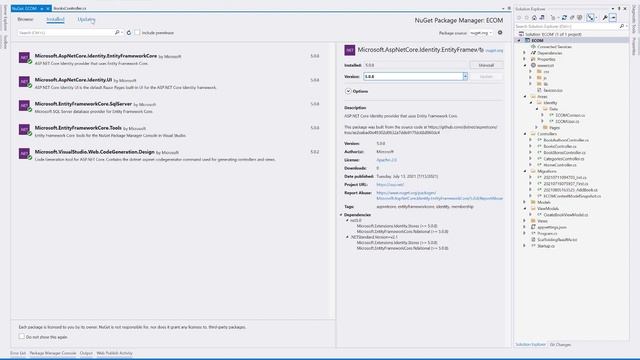The width and height of the screenshot is (640, 360).
Task: Switch to the Updates tab
Action: [86, 19]
